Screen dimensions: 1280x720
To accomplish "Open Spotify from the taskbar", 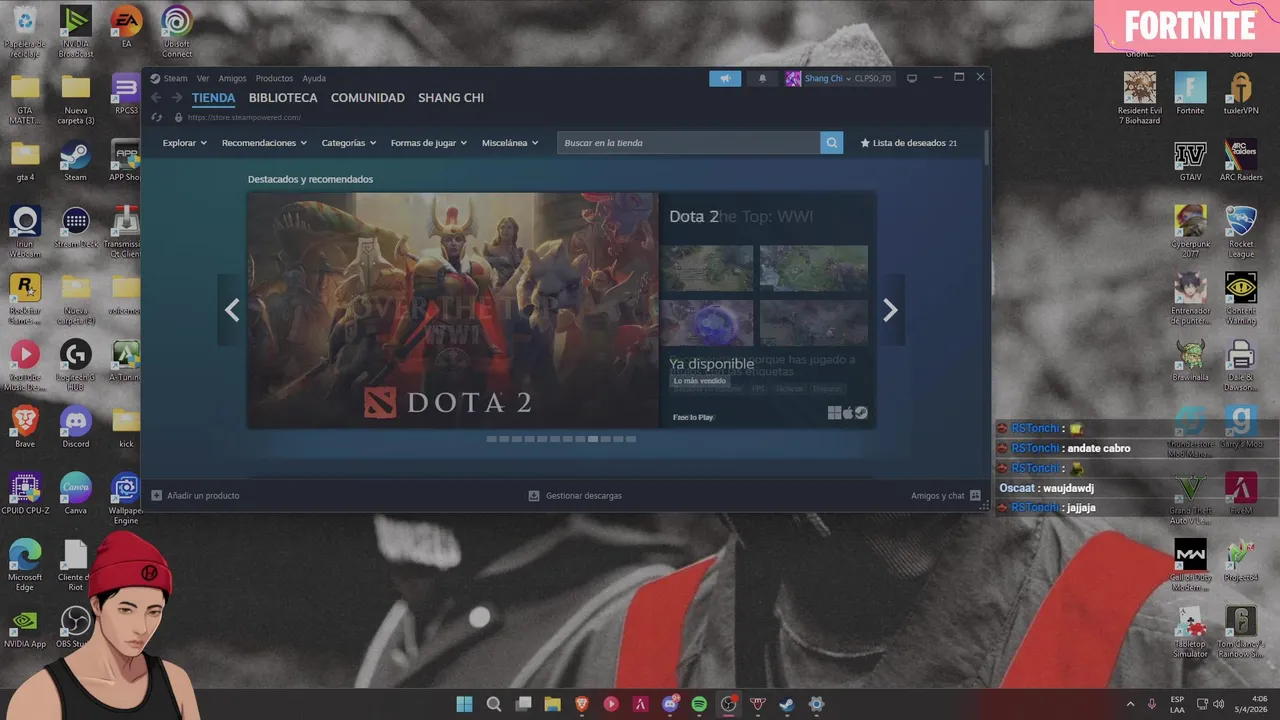I will (x=699, y=704).
